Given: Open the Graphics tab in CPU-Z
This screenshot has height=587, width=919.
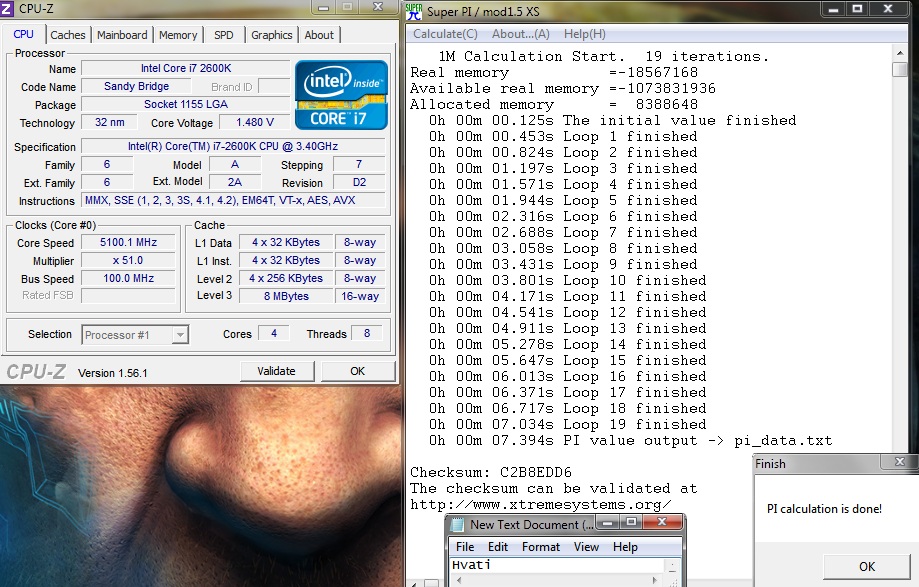Looking at the screenshot, I should [271, 35].
